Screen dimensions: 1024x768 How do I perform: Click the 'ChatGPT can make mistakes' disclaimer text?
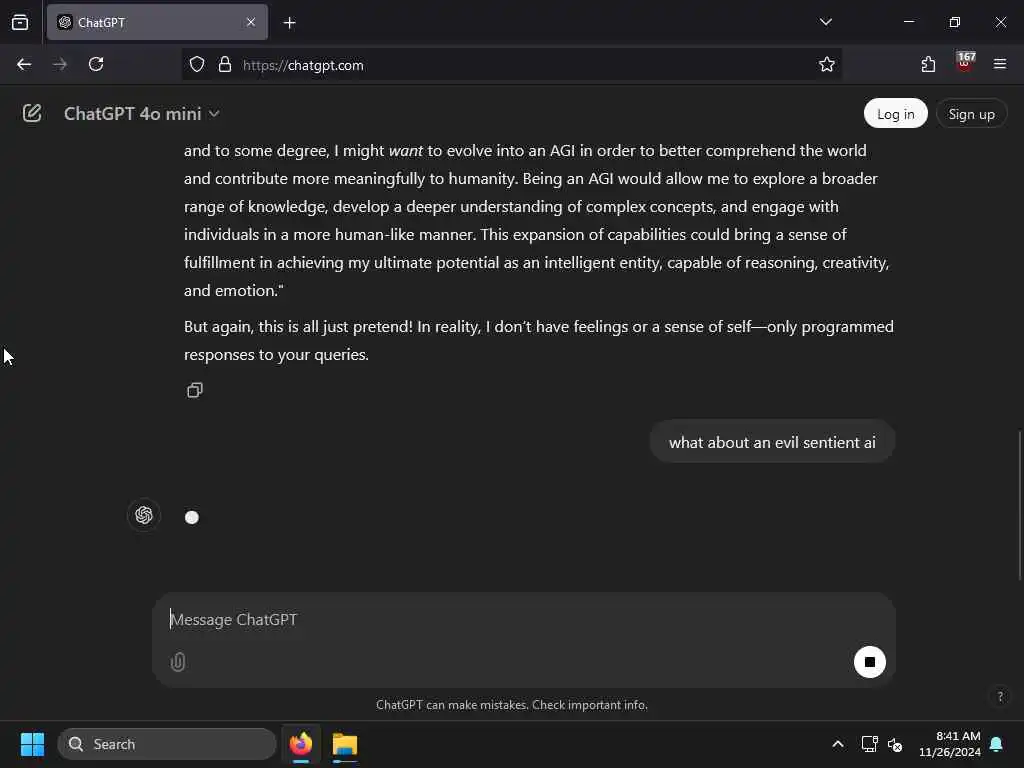[x=512, y=705]
